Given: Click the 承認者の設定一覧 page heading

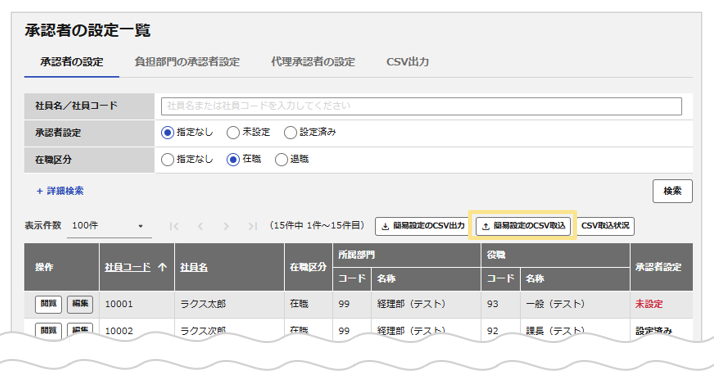Looking at the screenshot, I should pos(87,31).
